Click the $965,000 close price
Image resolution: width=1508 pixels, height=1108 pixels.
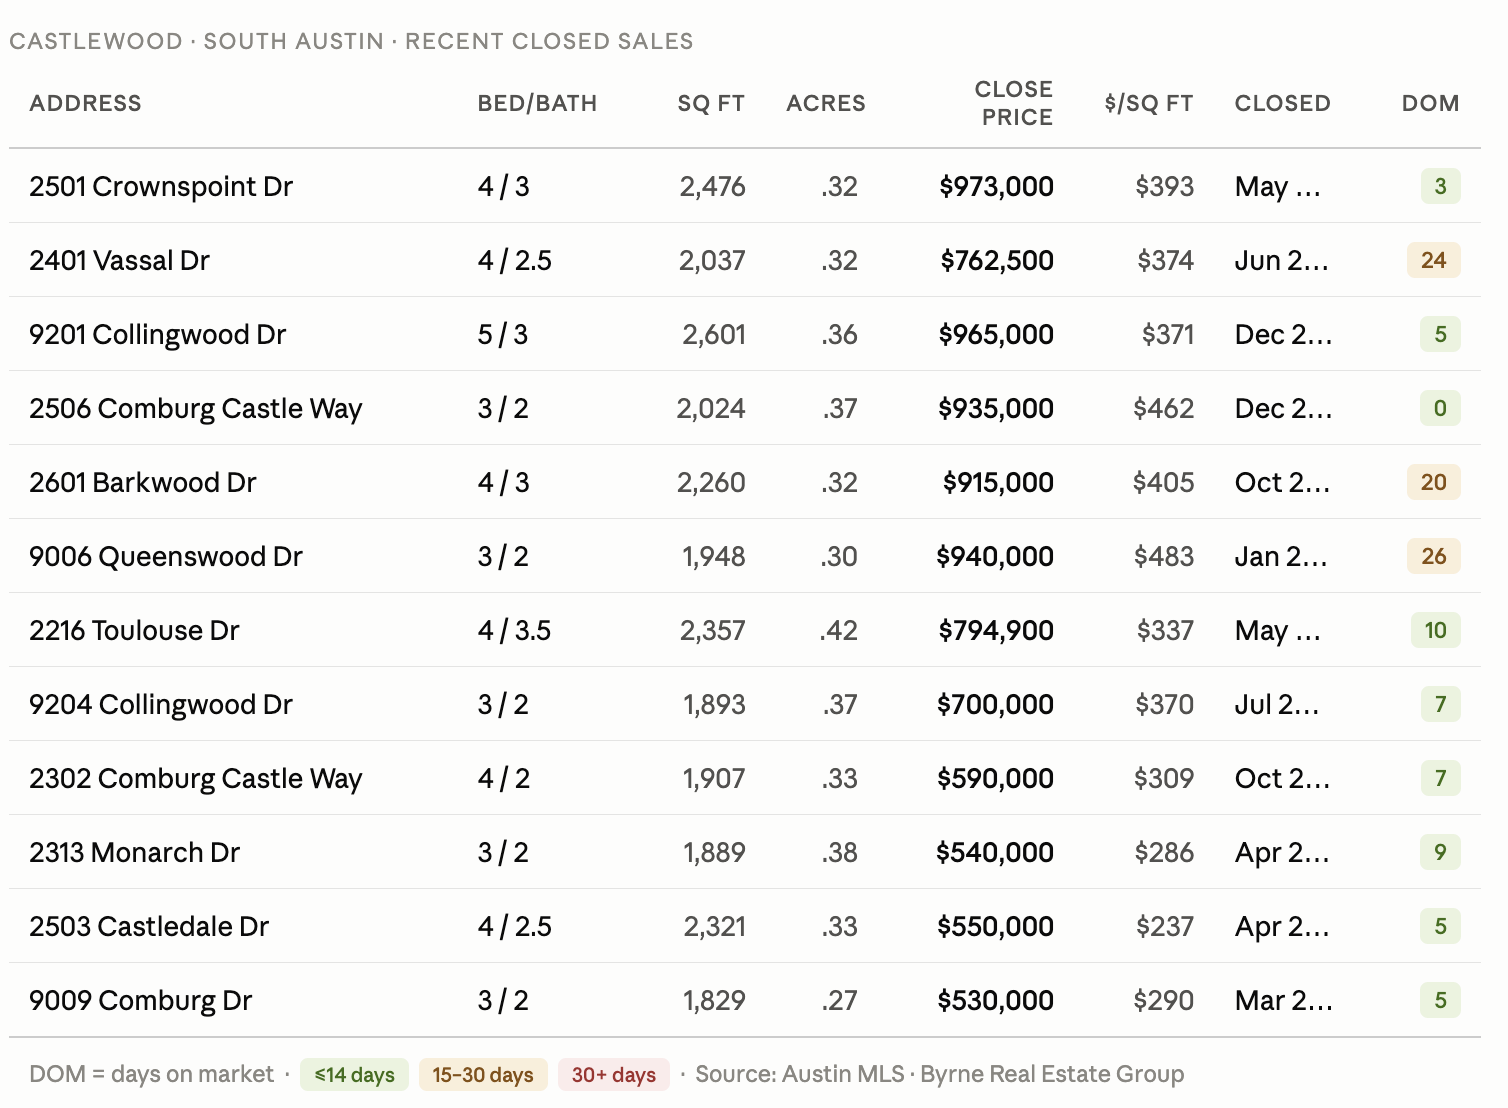996,334
